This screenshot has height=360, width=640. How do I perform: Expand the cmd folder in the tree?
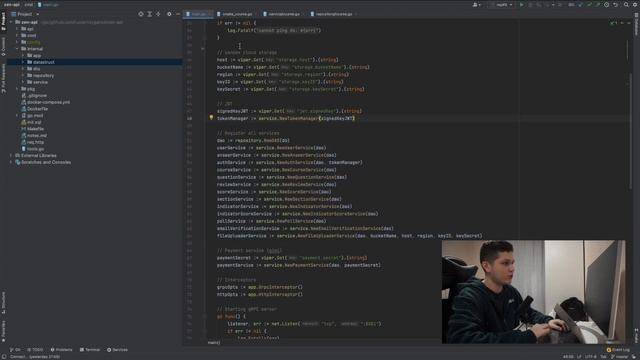(17, 35)
